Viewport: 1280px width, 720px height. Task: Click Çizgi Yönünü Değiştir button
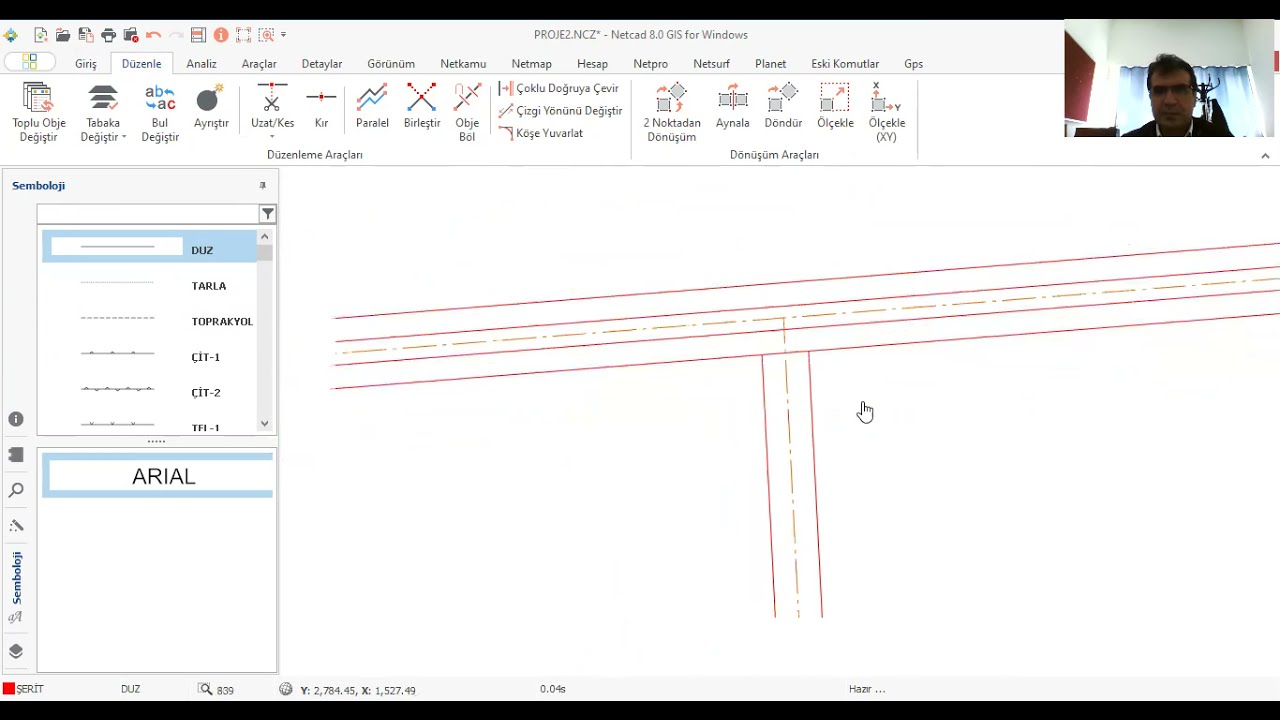(561, 111)
